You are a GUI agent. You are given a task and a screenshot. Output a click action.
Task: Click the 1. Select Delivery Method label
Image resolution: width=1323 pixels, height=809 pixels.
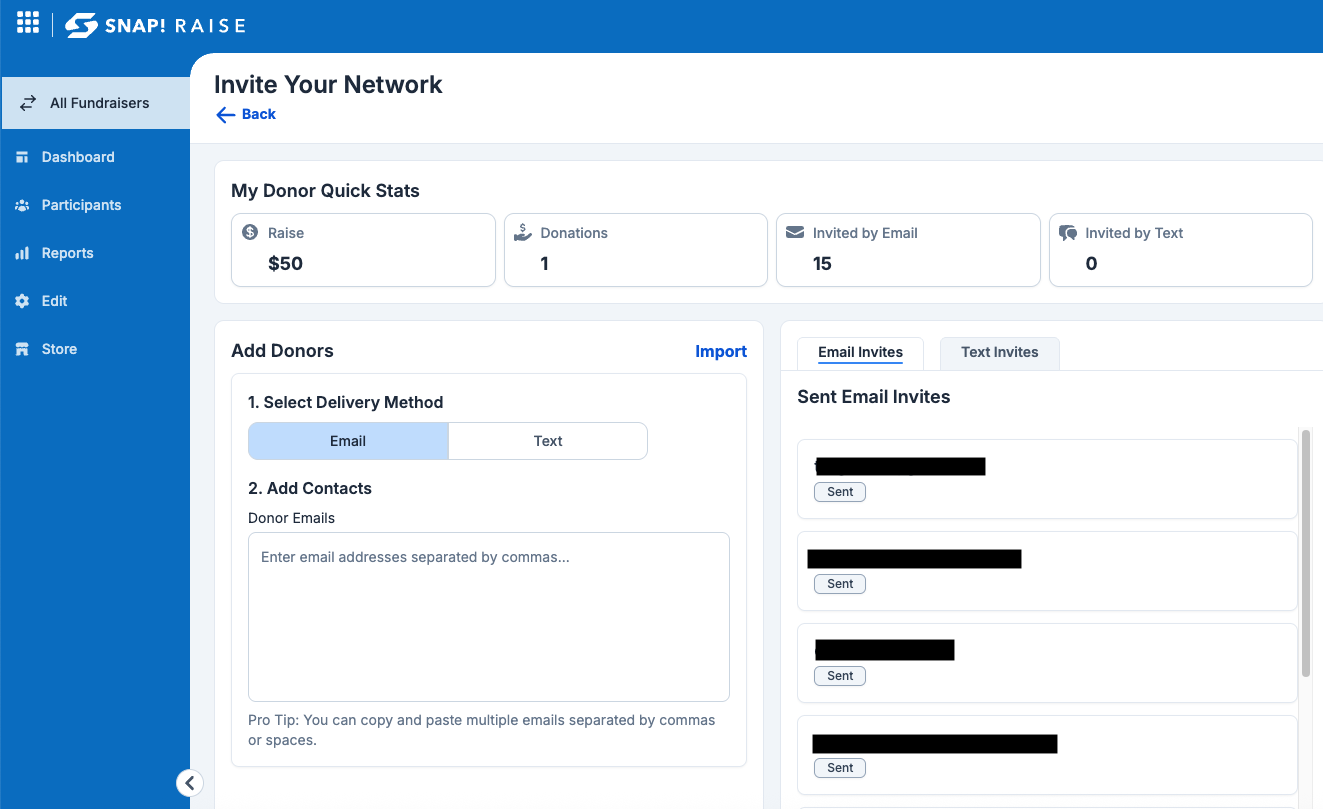345,402
